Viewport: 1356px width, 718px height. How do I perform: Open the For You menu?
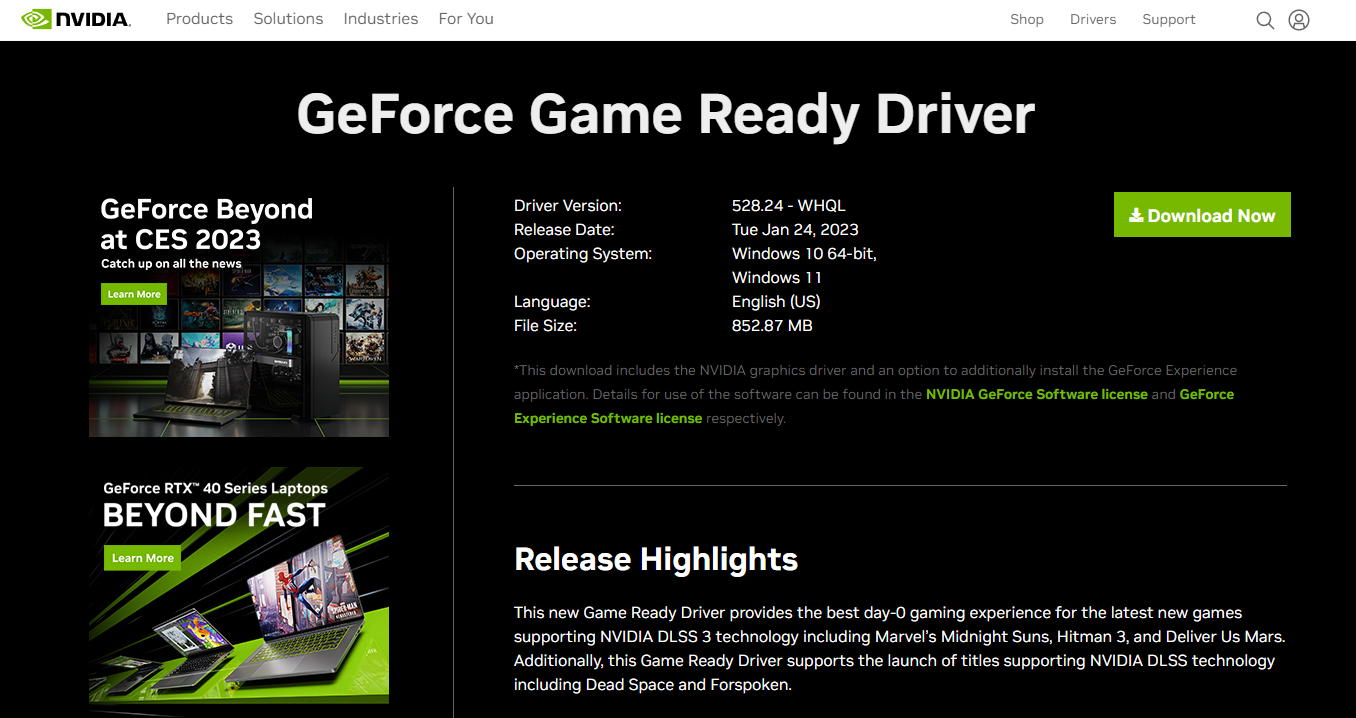coord(466,19)
